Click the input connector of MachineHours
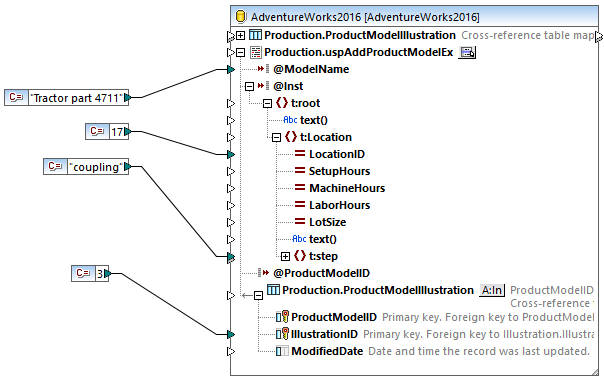This screenshot has height=382, width=604. (231, 188)
